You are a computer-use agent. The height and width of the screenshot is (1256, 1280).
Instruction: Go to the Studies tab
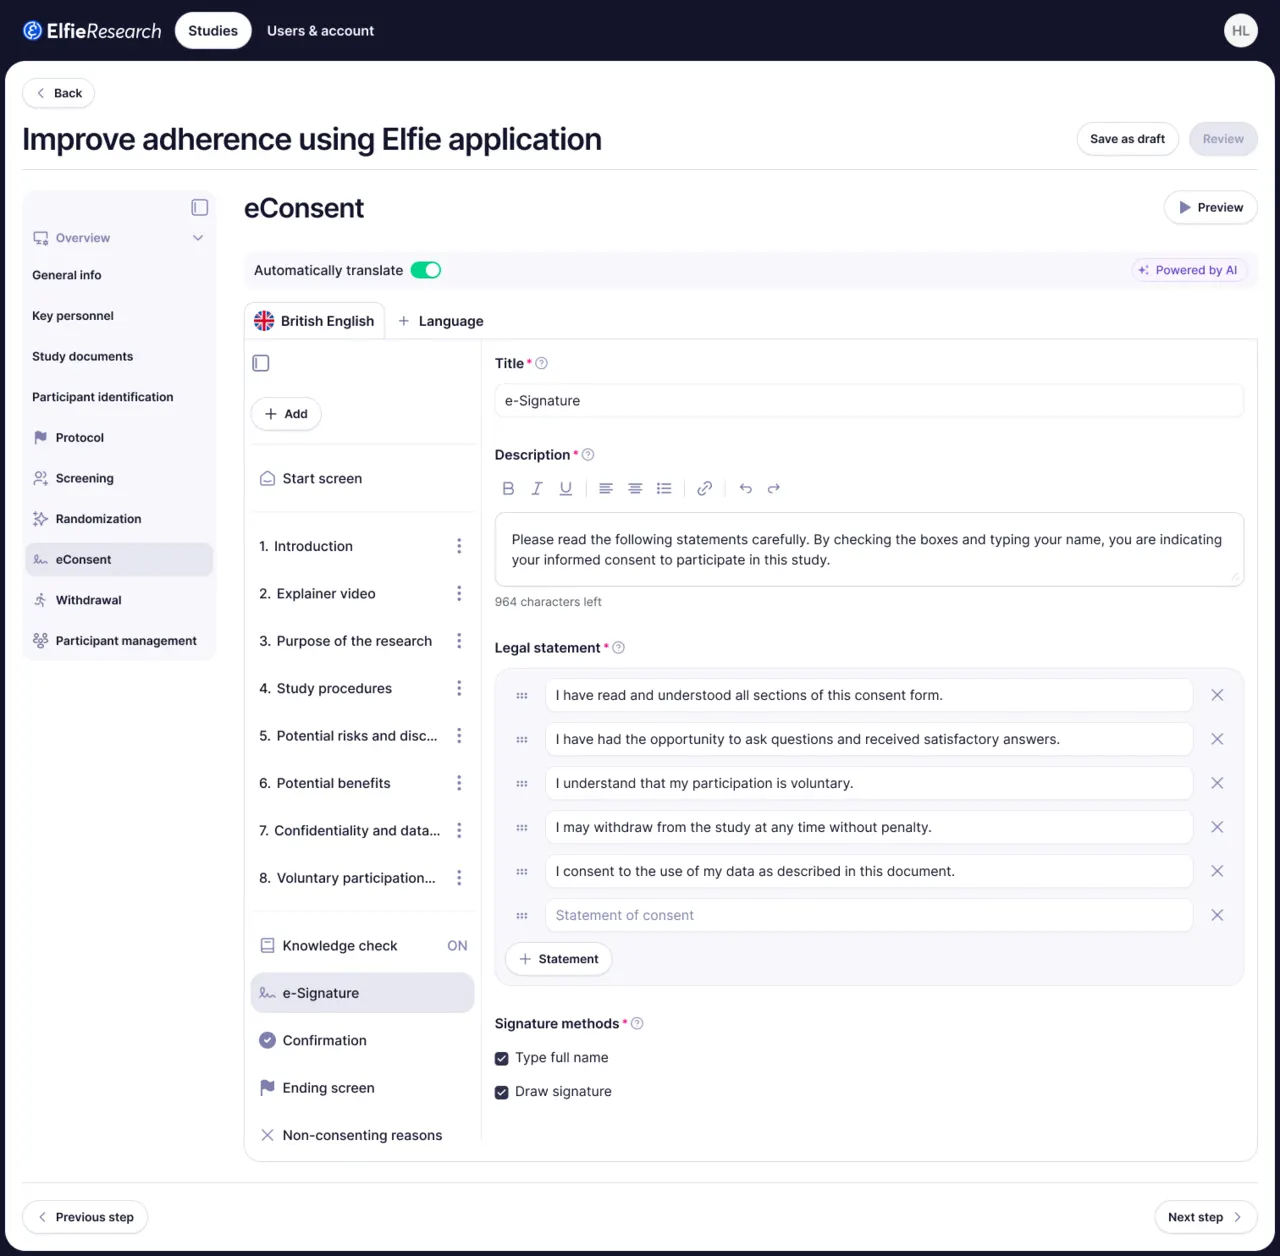(x=213, y=31)
